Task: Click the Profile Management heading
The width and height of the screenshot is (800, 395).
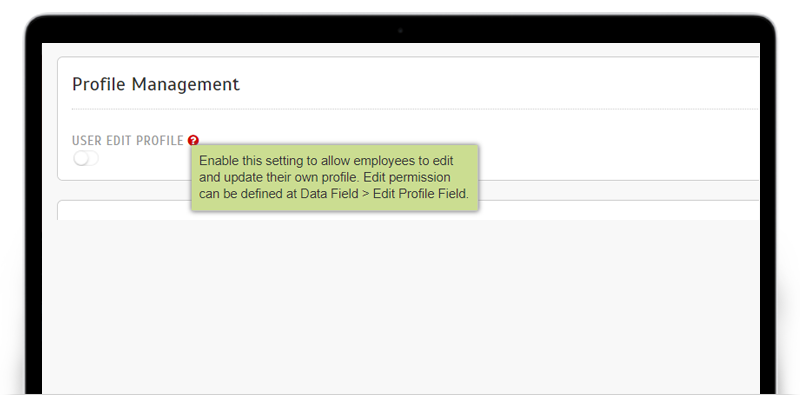Action: (x=156, y=84)
